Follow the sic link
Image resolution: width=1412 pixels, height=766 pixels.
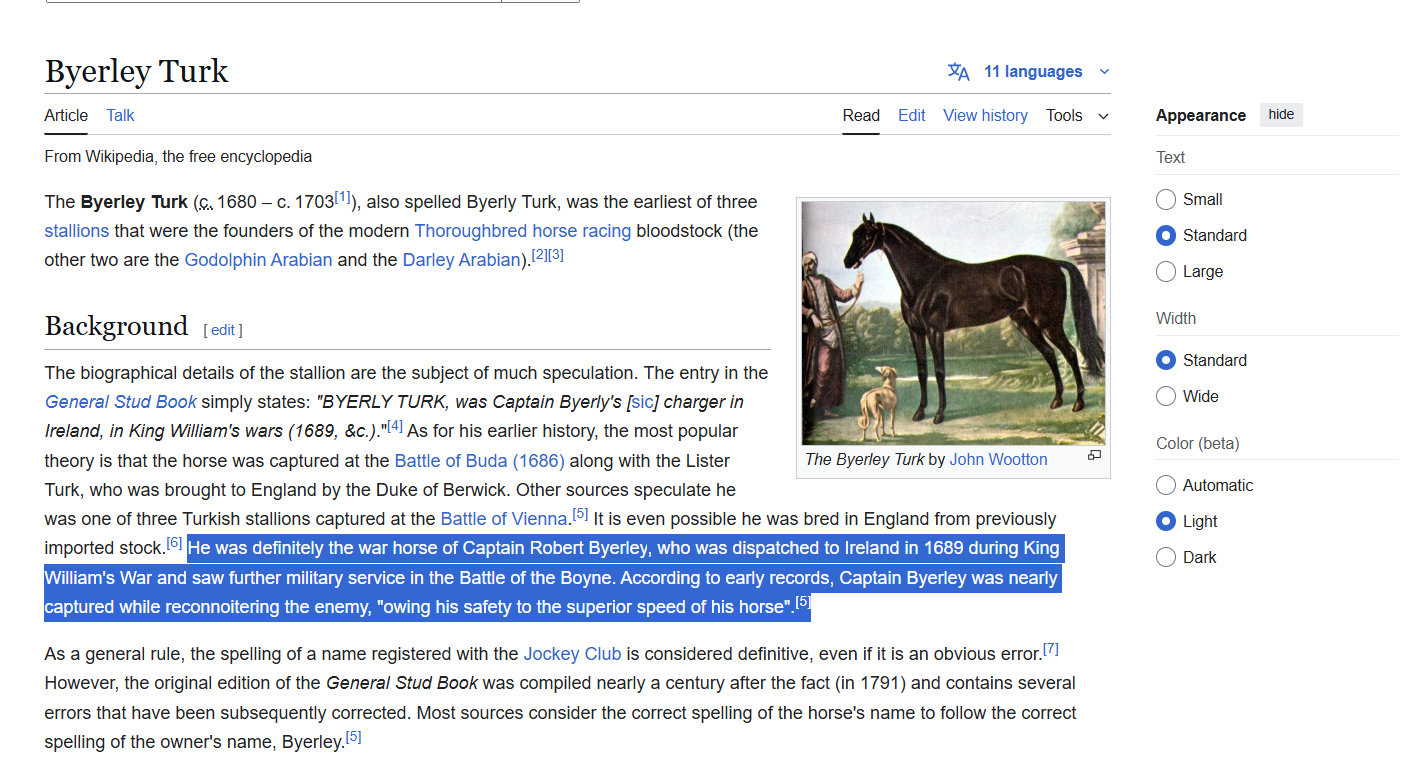tap(641, 402)
